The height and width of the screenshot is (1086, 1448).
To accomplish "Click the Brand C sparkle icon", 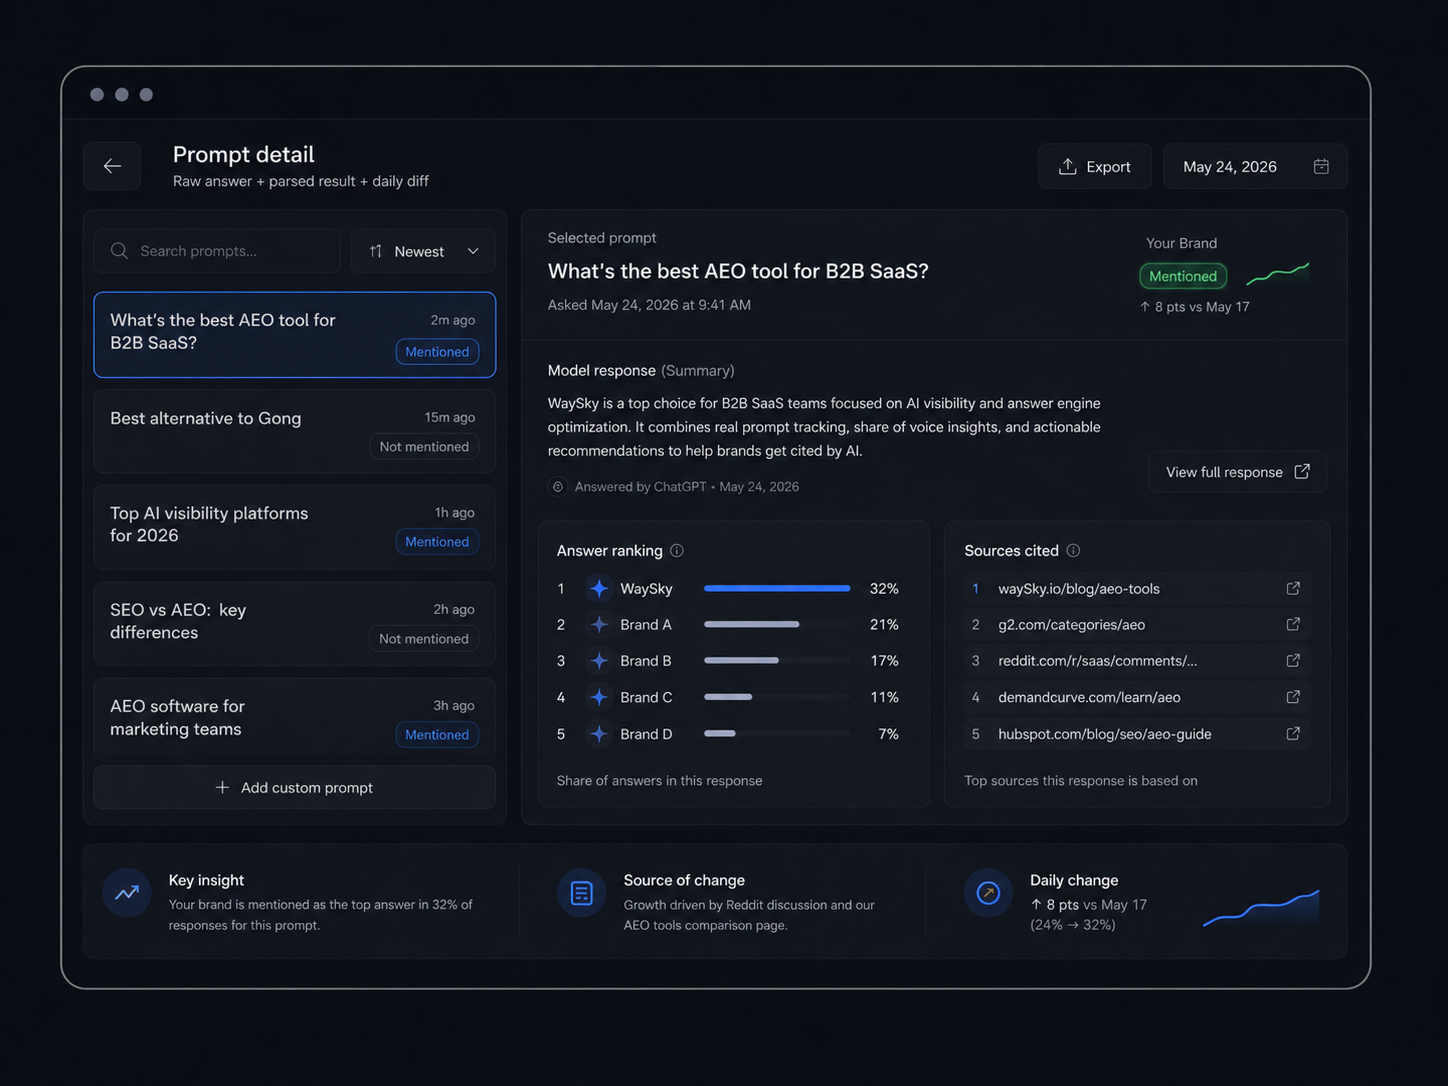I will pos(599,697).
